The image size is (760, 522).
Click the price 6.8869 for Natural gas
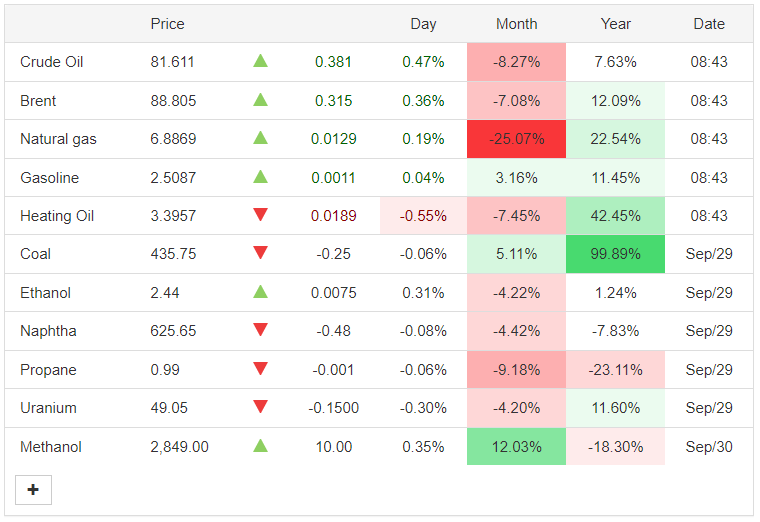point(173,139)
